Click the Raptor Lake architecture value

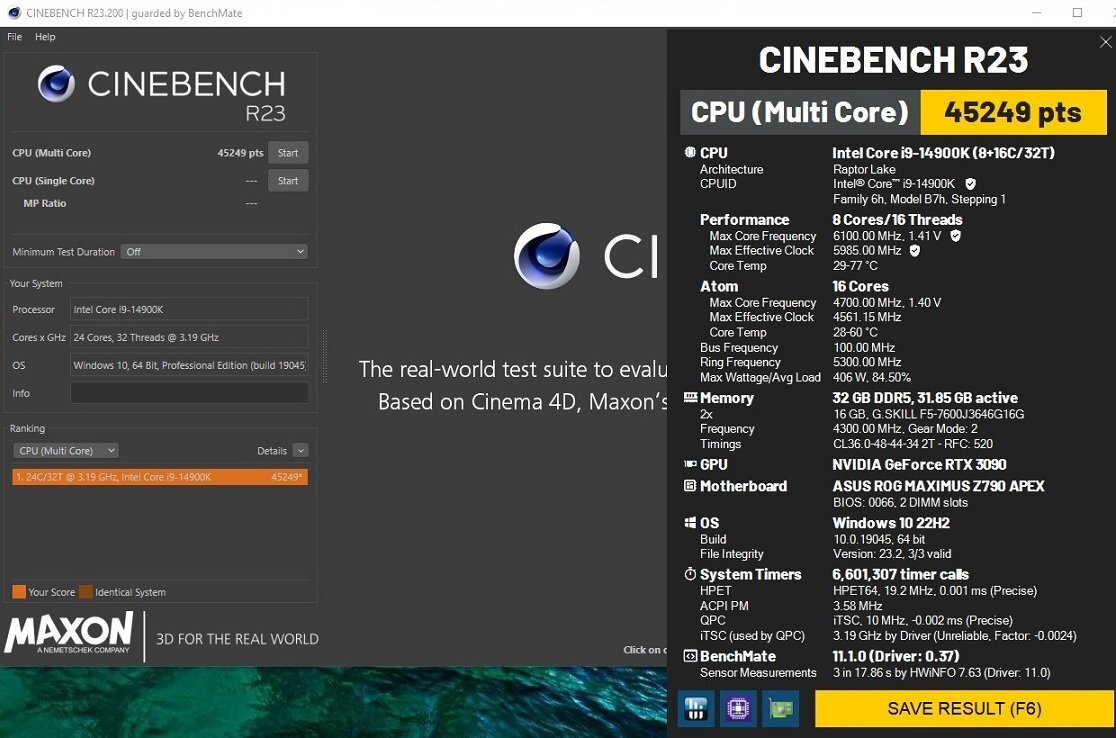click(x=864, y=169)
